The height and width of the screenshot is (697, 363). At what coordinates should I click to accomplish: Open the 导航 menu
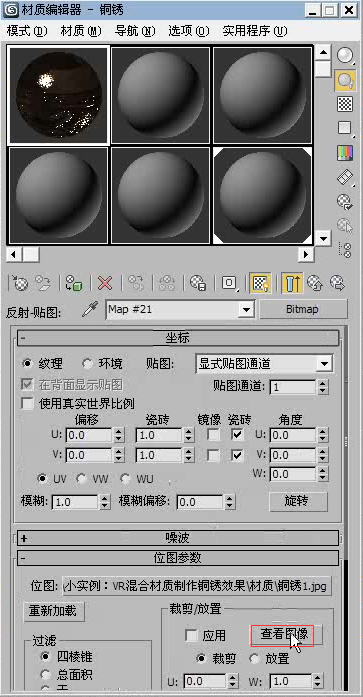point(135,31)
